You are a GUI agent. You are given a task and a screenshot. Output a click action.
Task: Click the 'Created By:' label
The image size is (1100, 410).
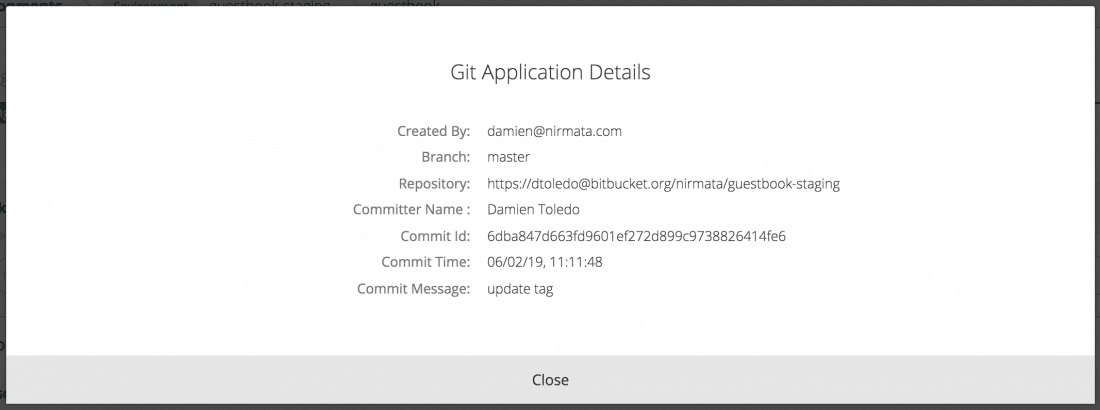pos(434,131)
